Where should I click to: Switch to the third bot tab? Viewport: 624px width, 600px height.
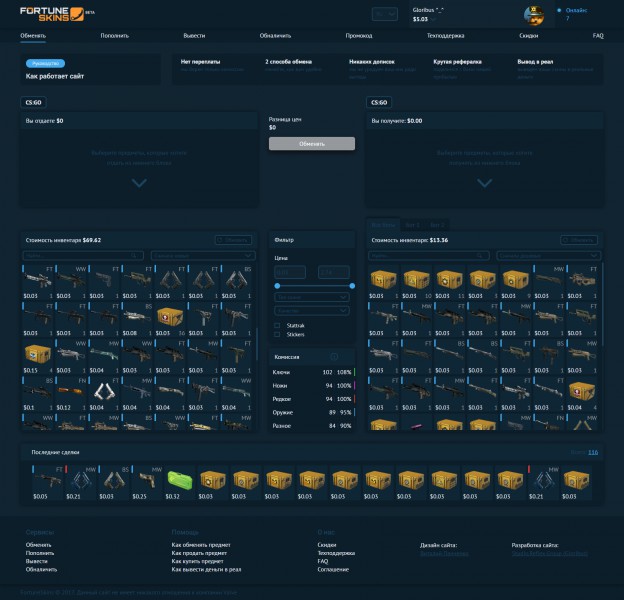coord(437,225)
